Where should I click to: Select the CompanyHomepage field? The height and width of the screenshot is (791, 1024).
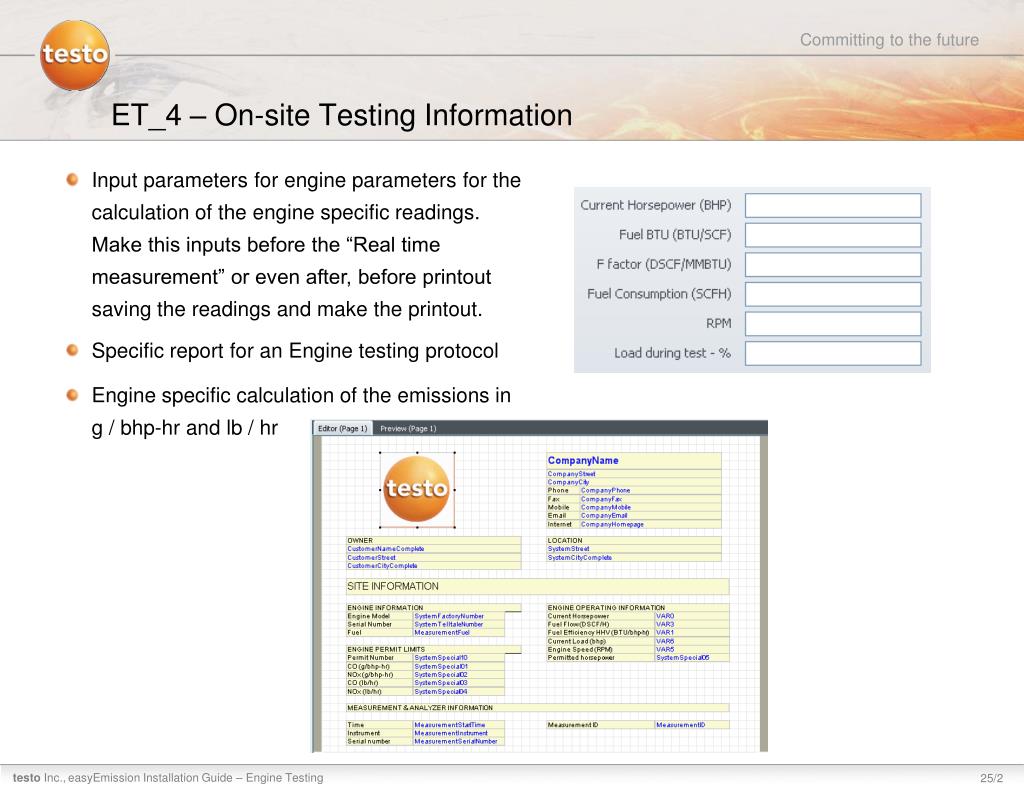[650, 524]
